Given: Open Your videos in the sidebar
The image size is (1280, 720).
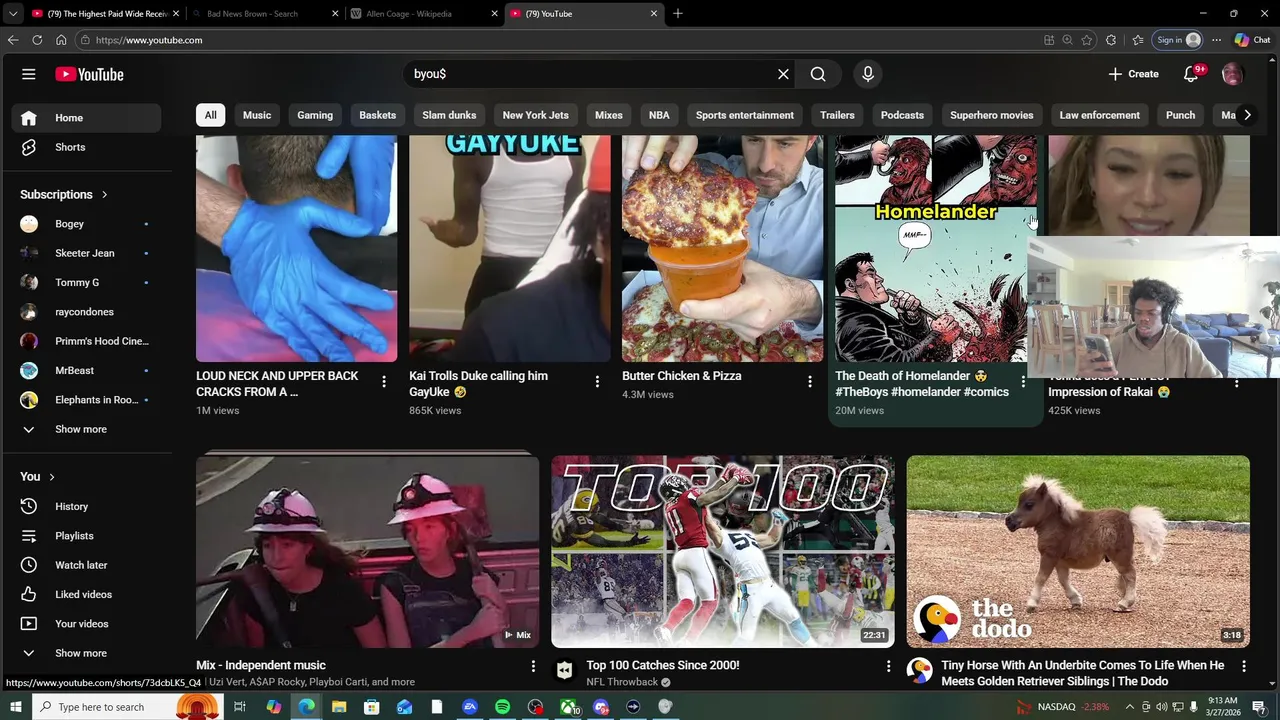Looking at the screenshot, I should point(86,624).
